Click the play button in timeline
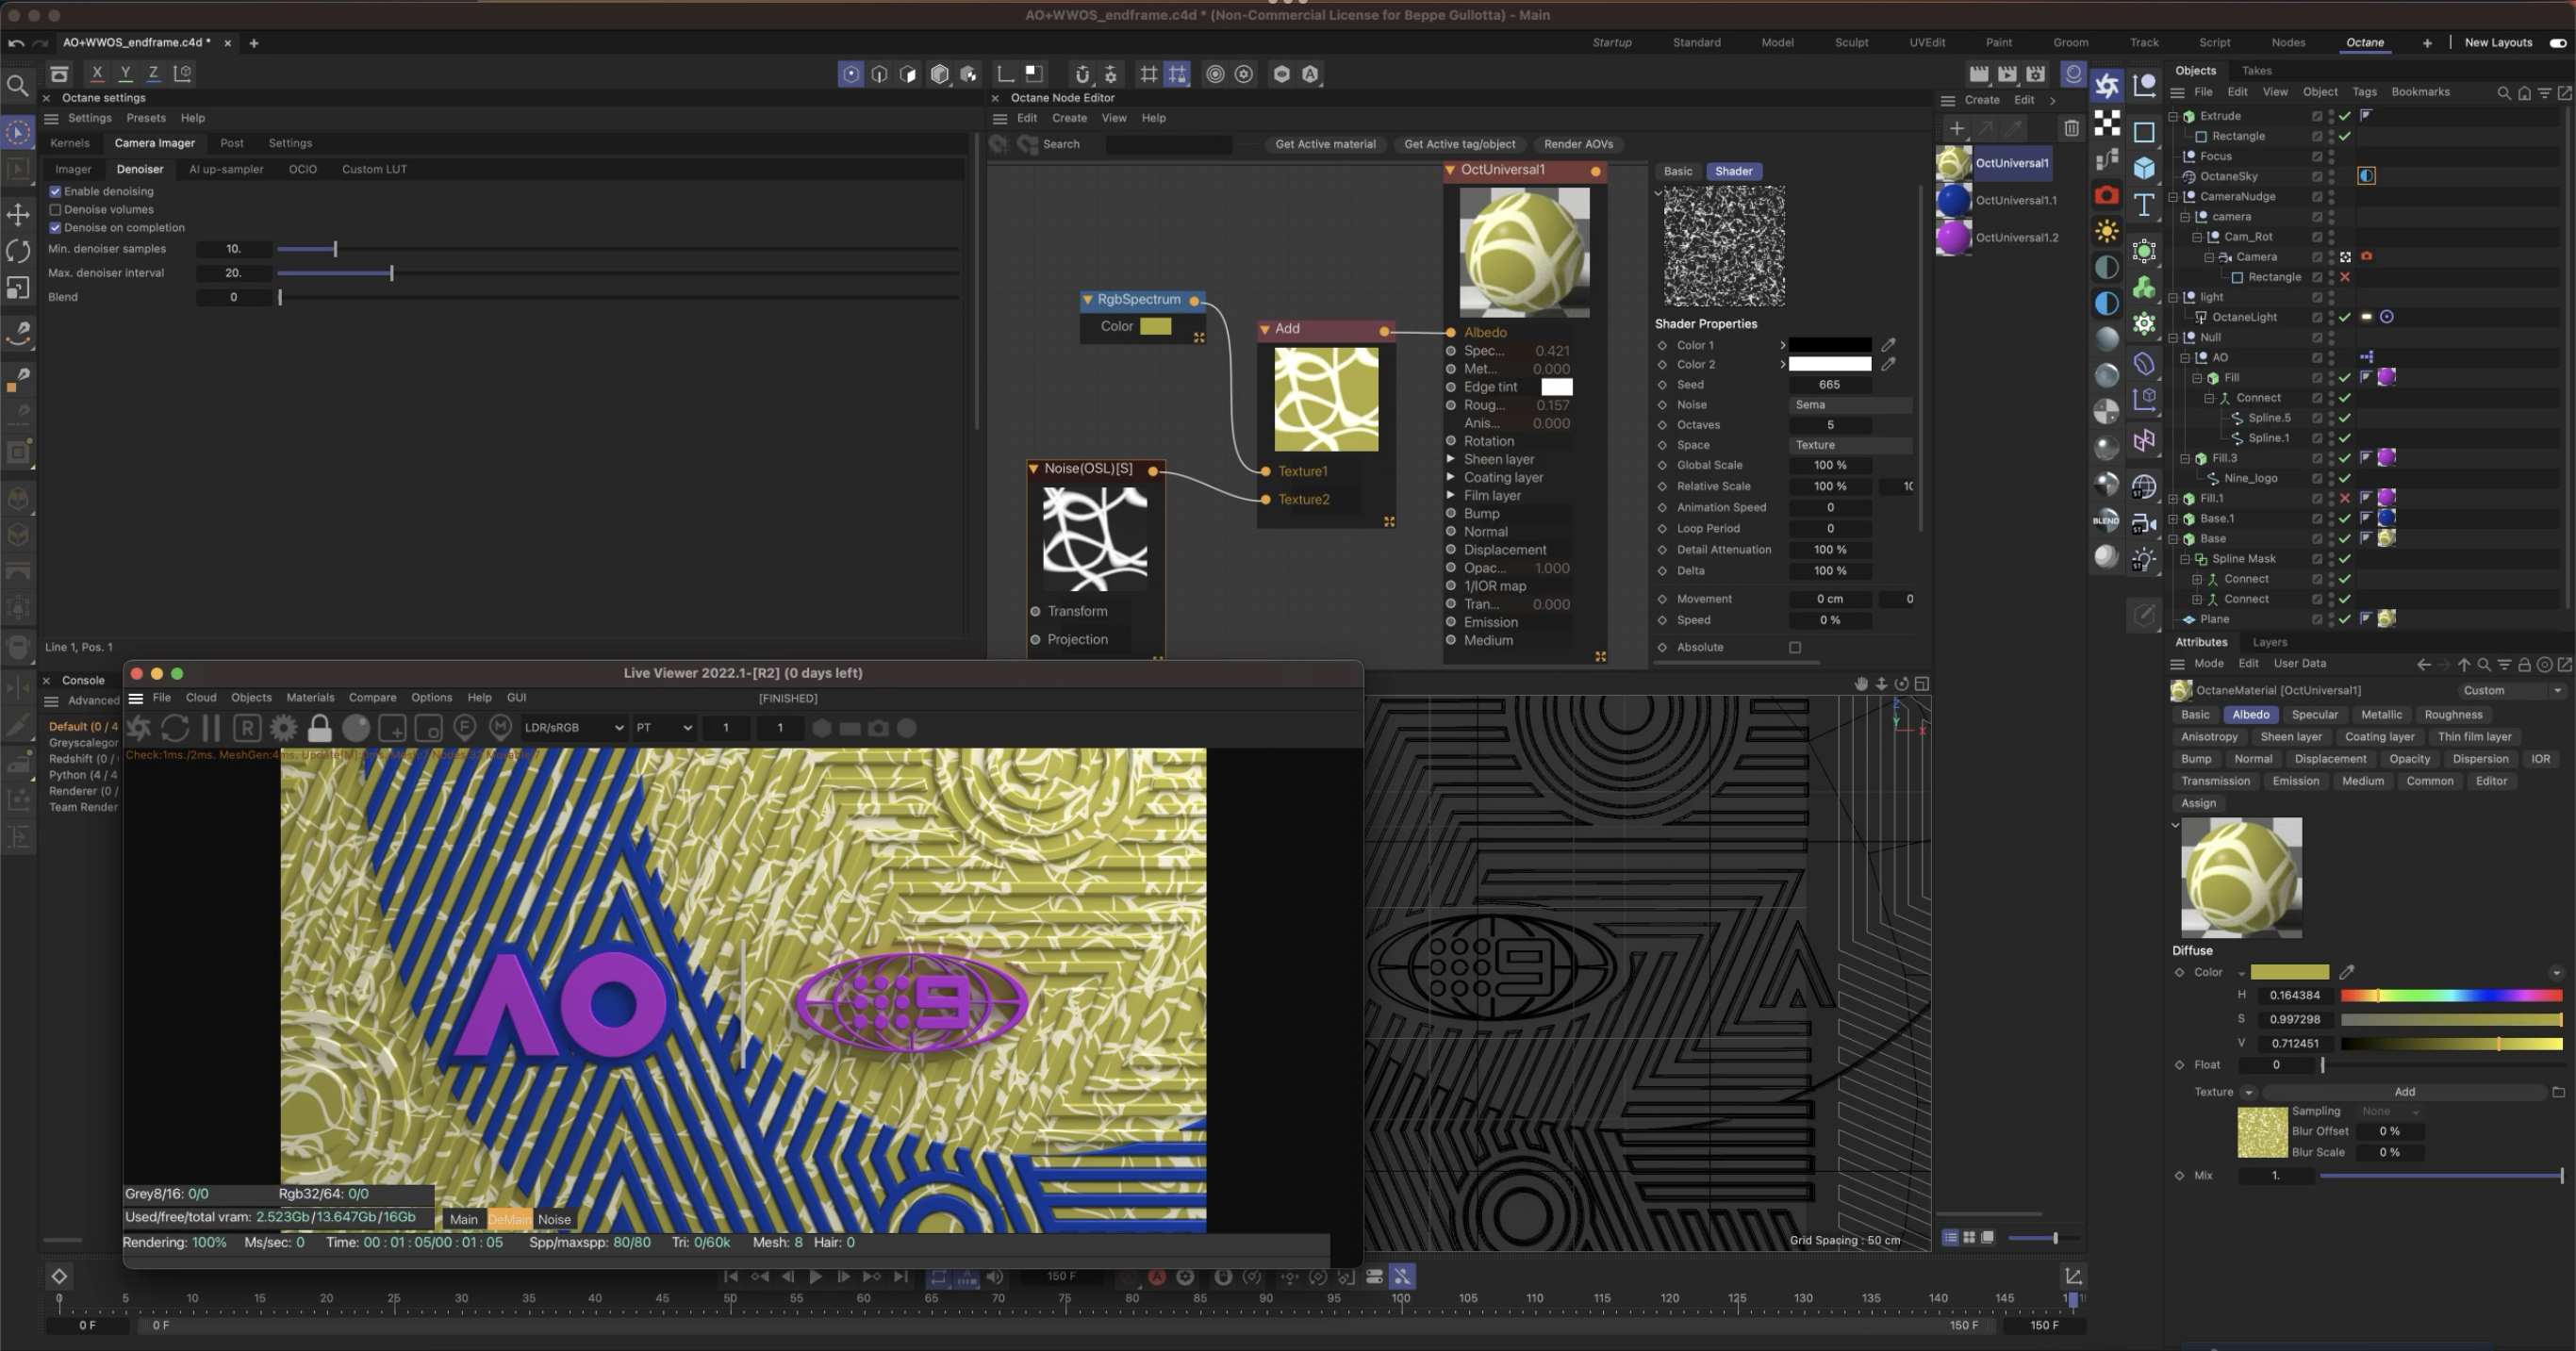2576x1351 pixels. coord(815,1277)
